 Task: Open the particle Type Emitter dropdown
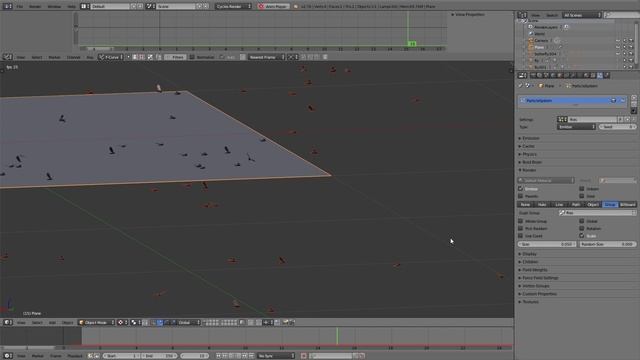pos(576,127)
